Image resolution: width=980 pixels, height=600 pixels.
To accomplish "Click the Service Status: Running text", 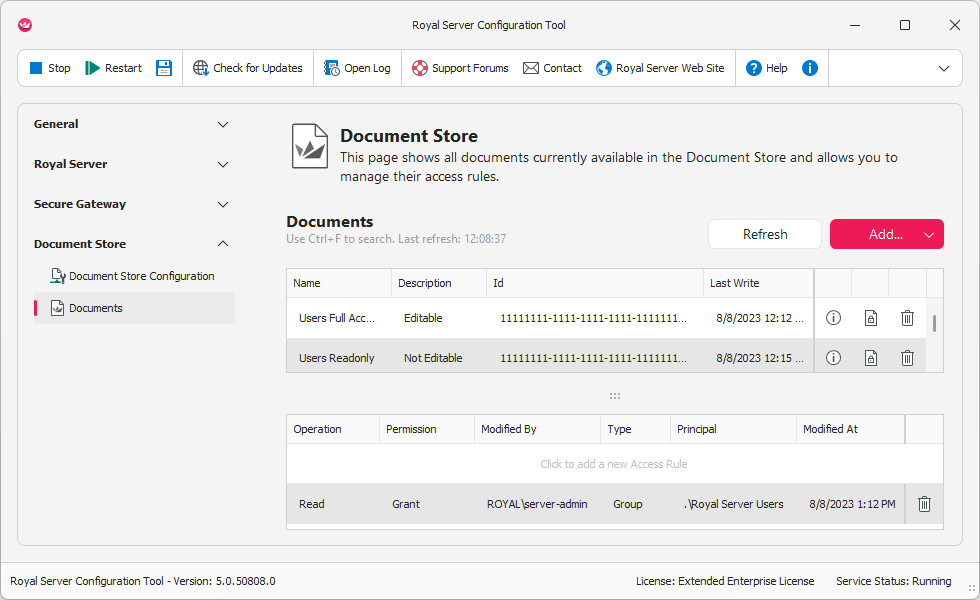I will (893, 581).
